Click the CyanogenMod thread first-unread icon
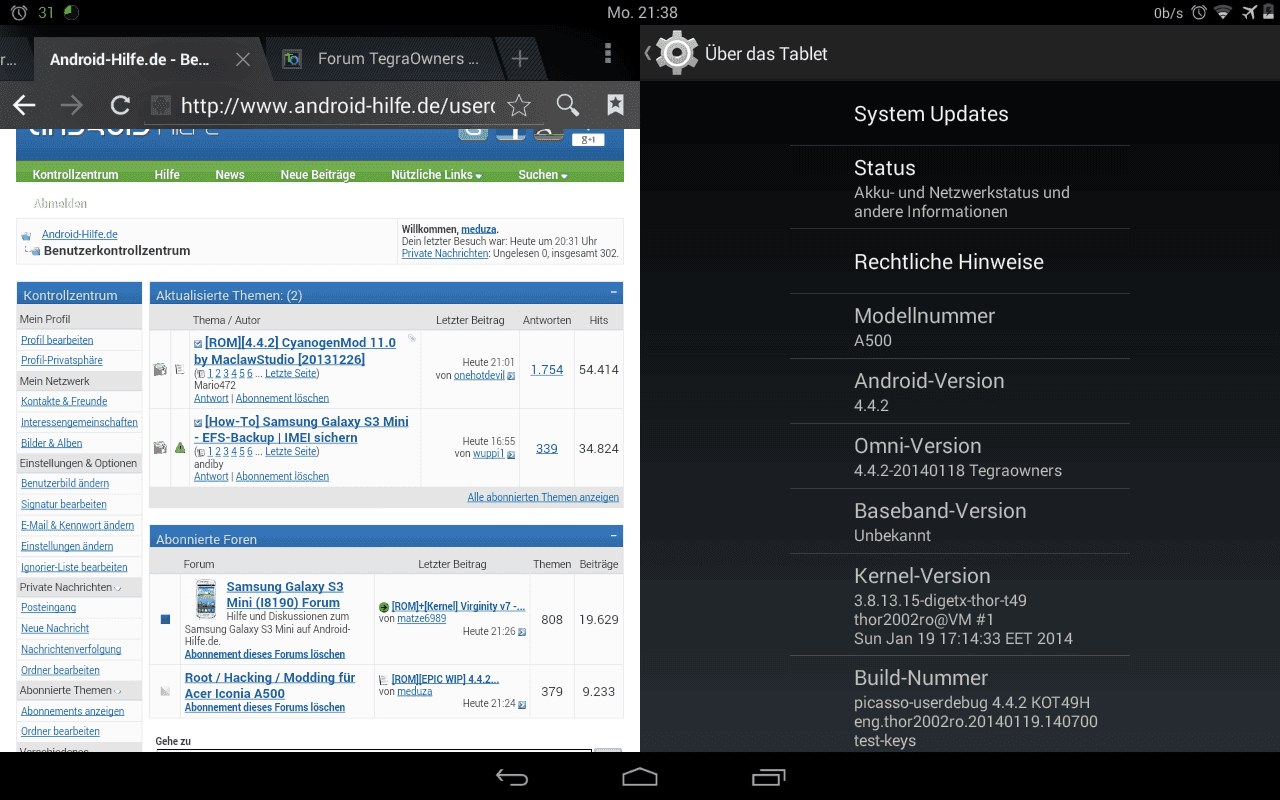 198,343
